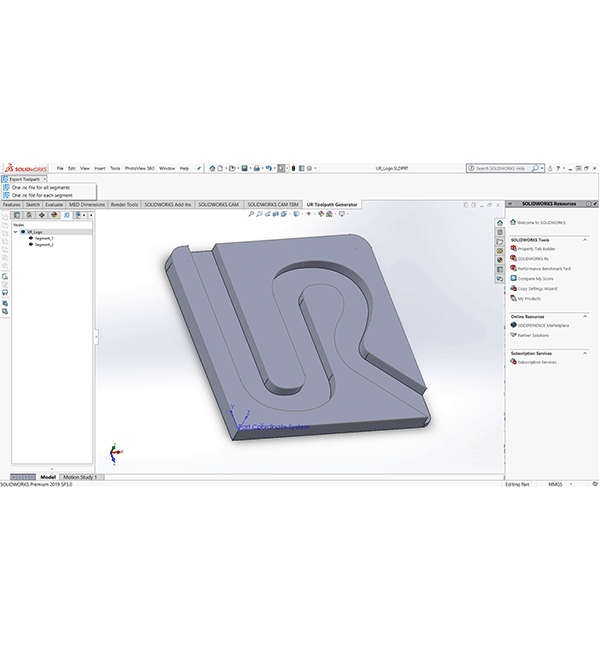600x650 pixels.
Task: Click the search magnifier icon in help box
Action: (x=535, y=168)
